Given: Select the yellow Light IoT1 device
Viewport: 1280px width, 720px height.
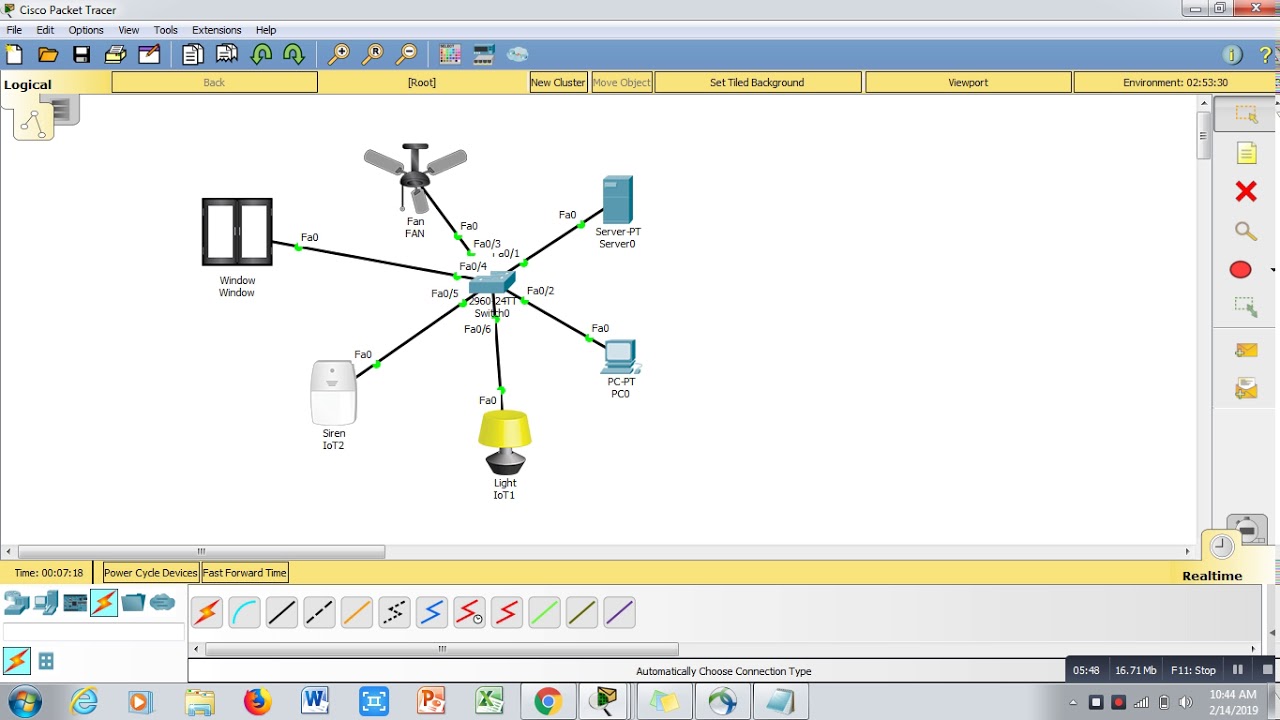Looking at the screenshot, I should click(x=505, y=443).
